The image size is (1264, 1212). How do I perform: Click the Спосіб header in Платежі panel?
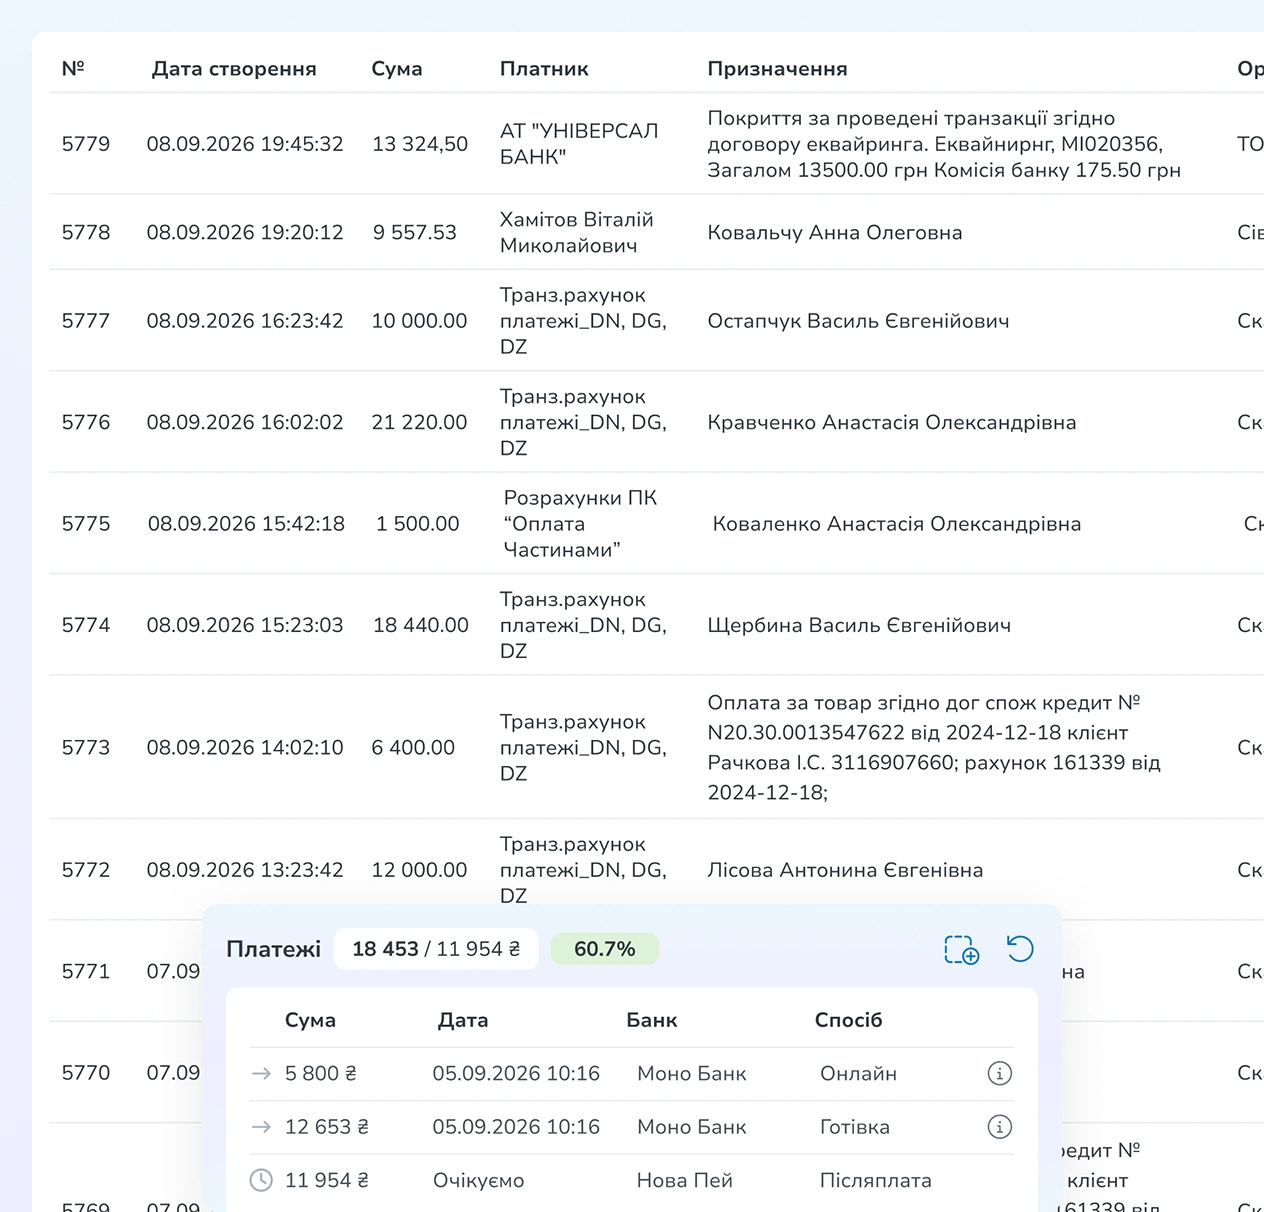click(849, 1020)
